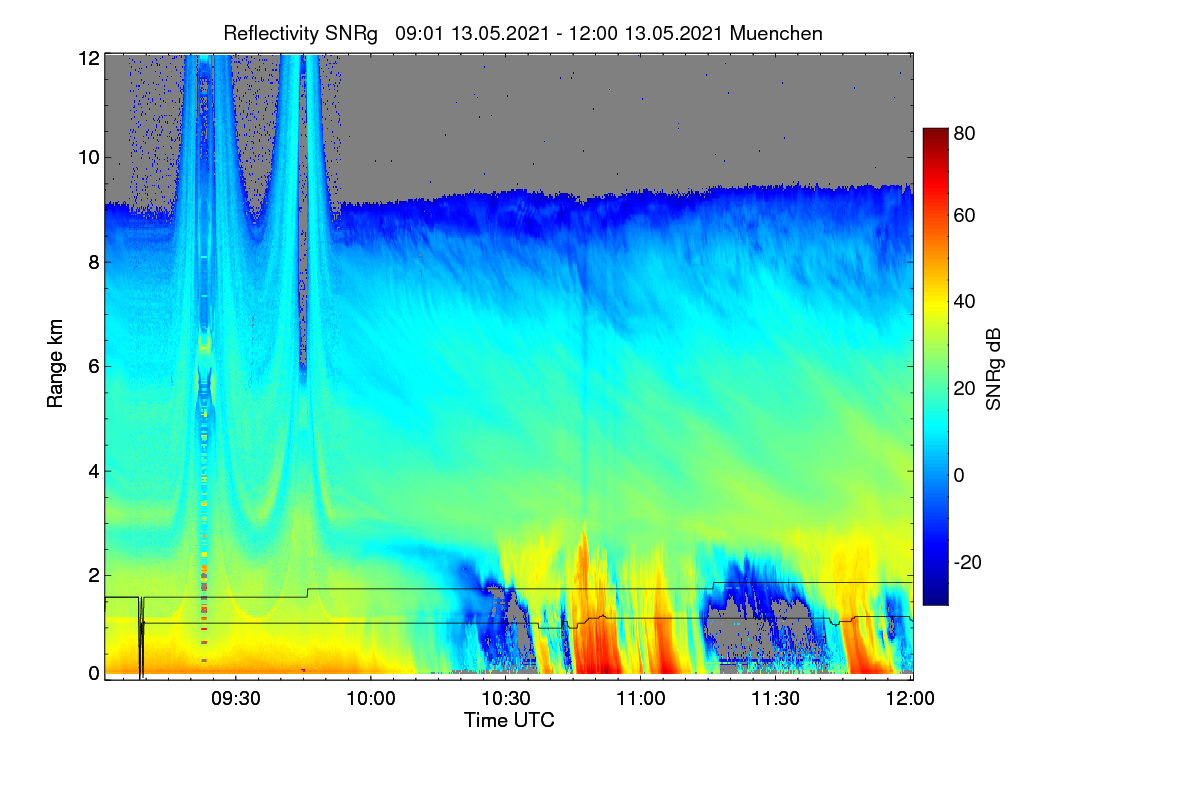Click the 09:30 time tick label

pos(237,699)
